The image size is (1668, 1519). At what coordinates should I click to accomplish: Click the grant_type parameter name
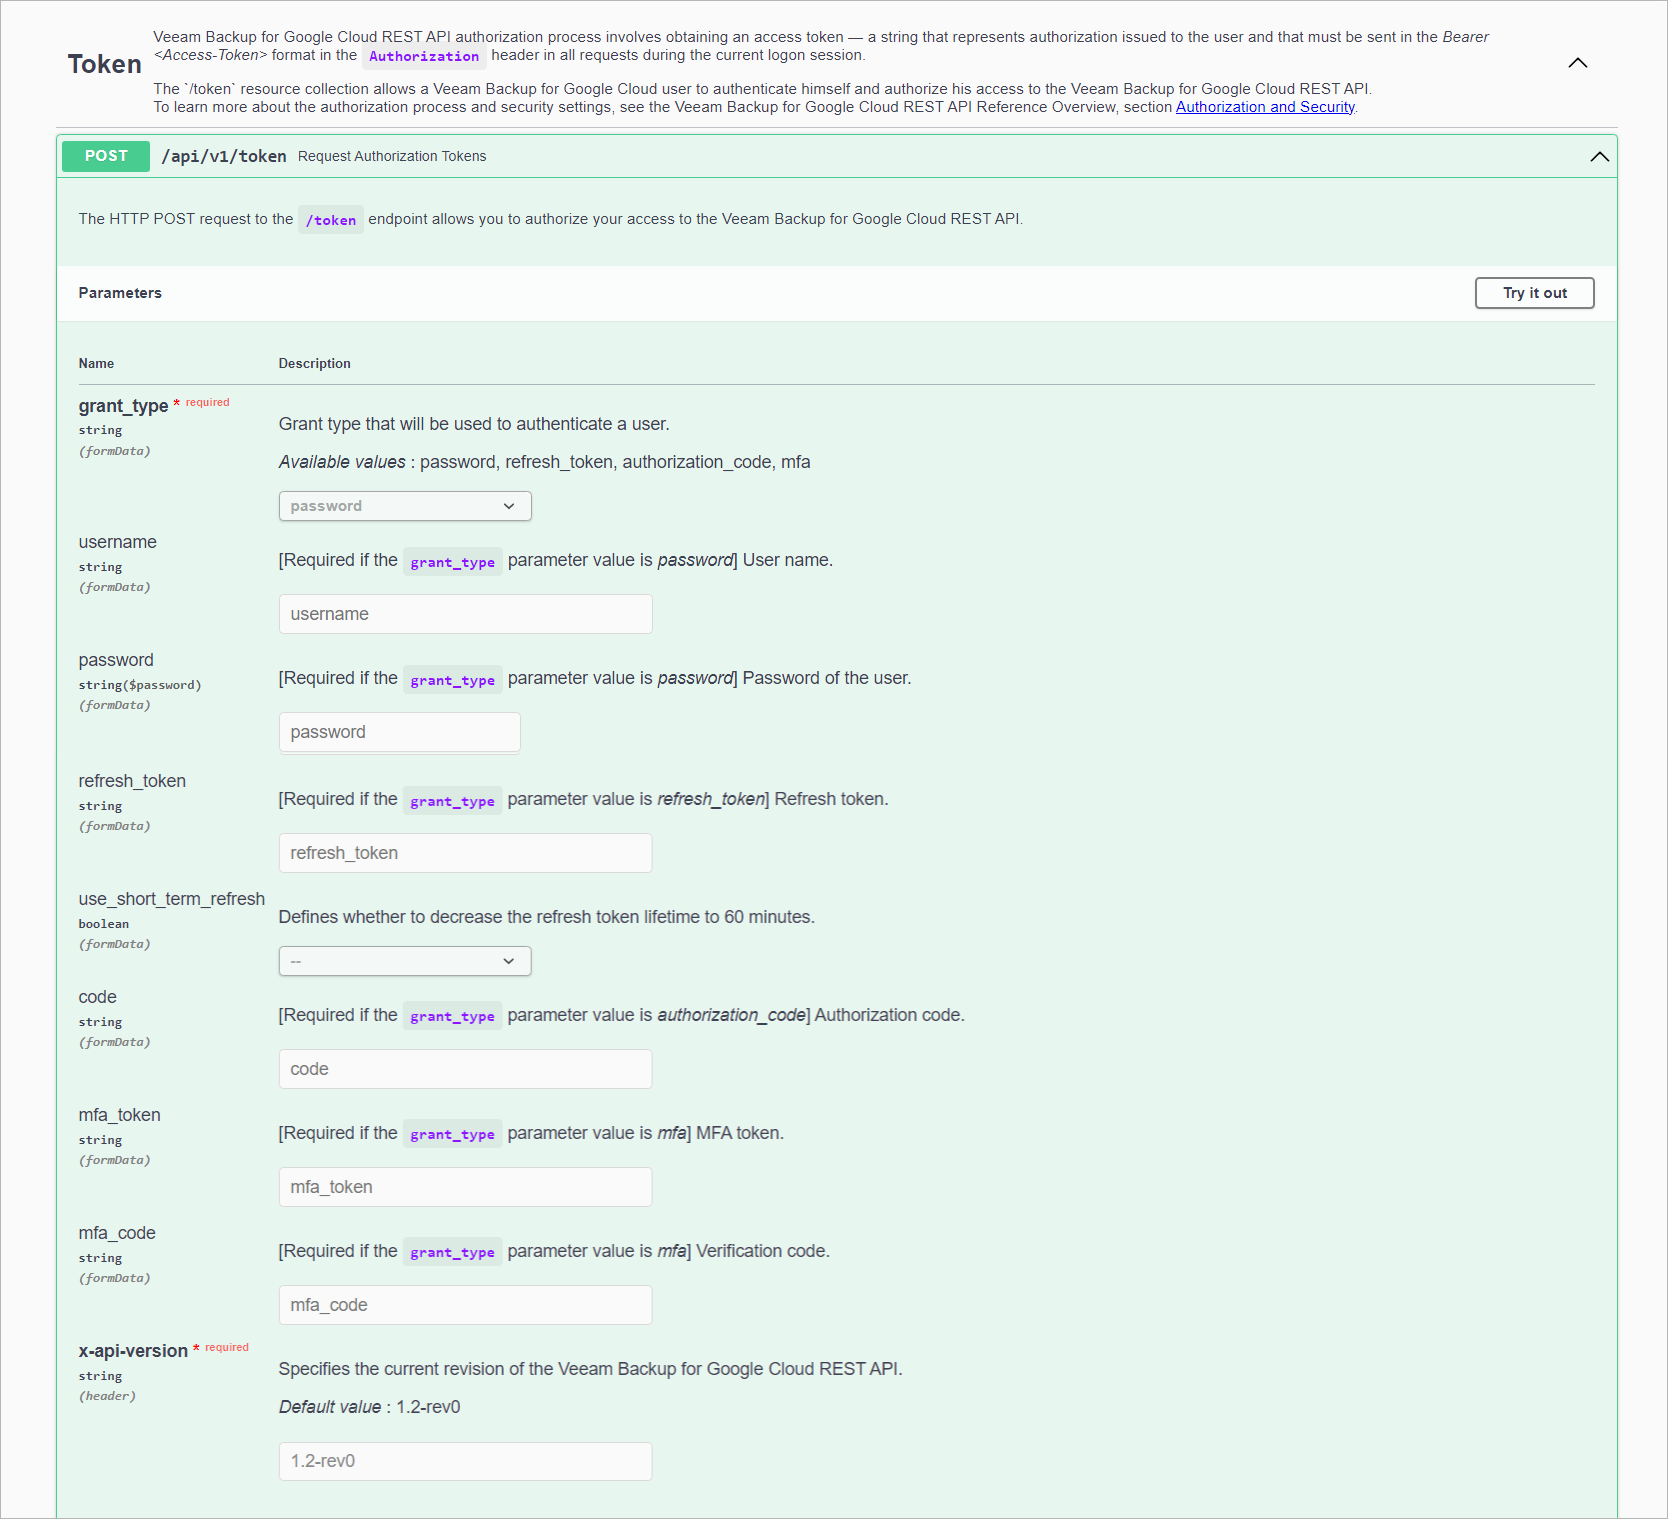[123, 406]
